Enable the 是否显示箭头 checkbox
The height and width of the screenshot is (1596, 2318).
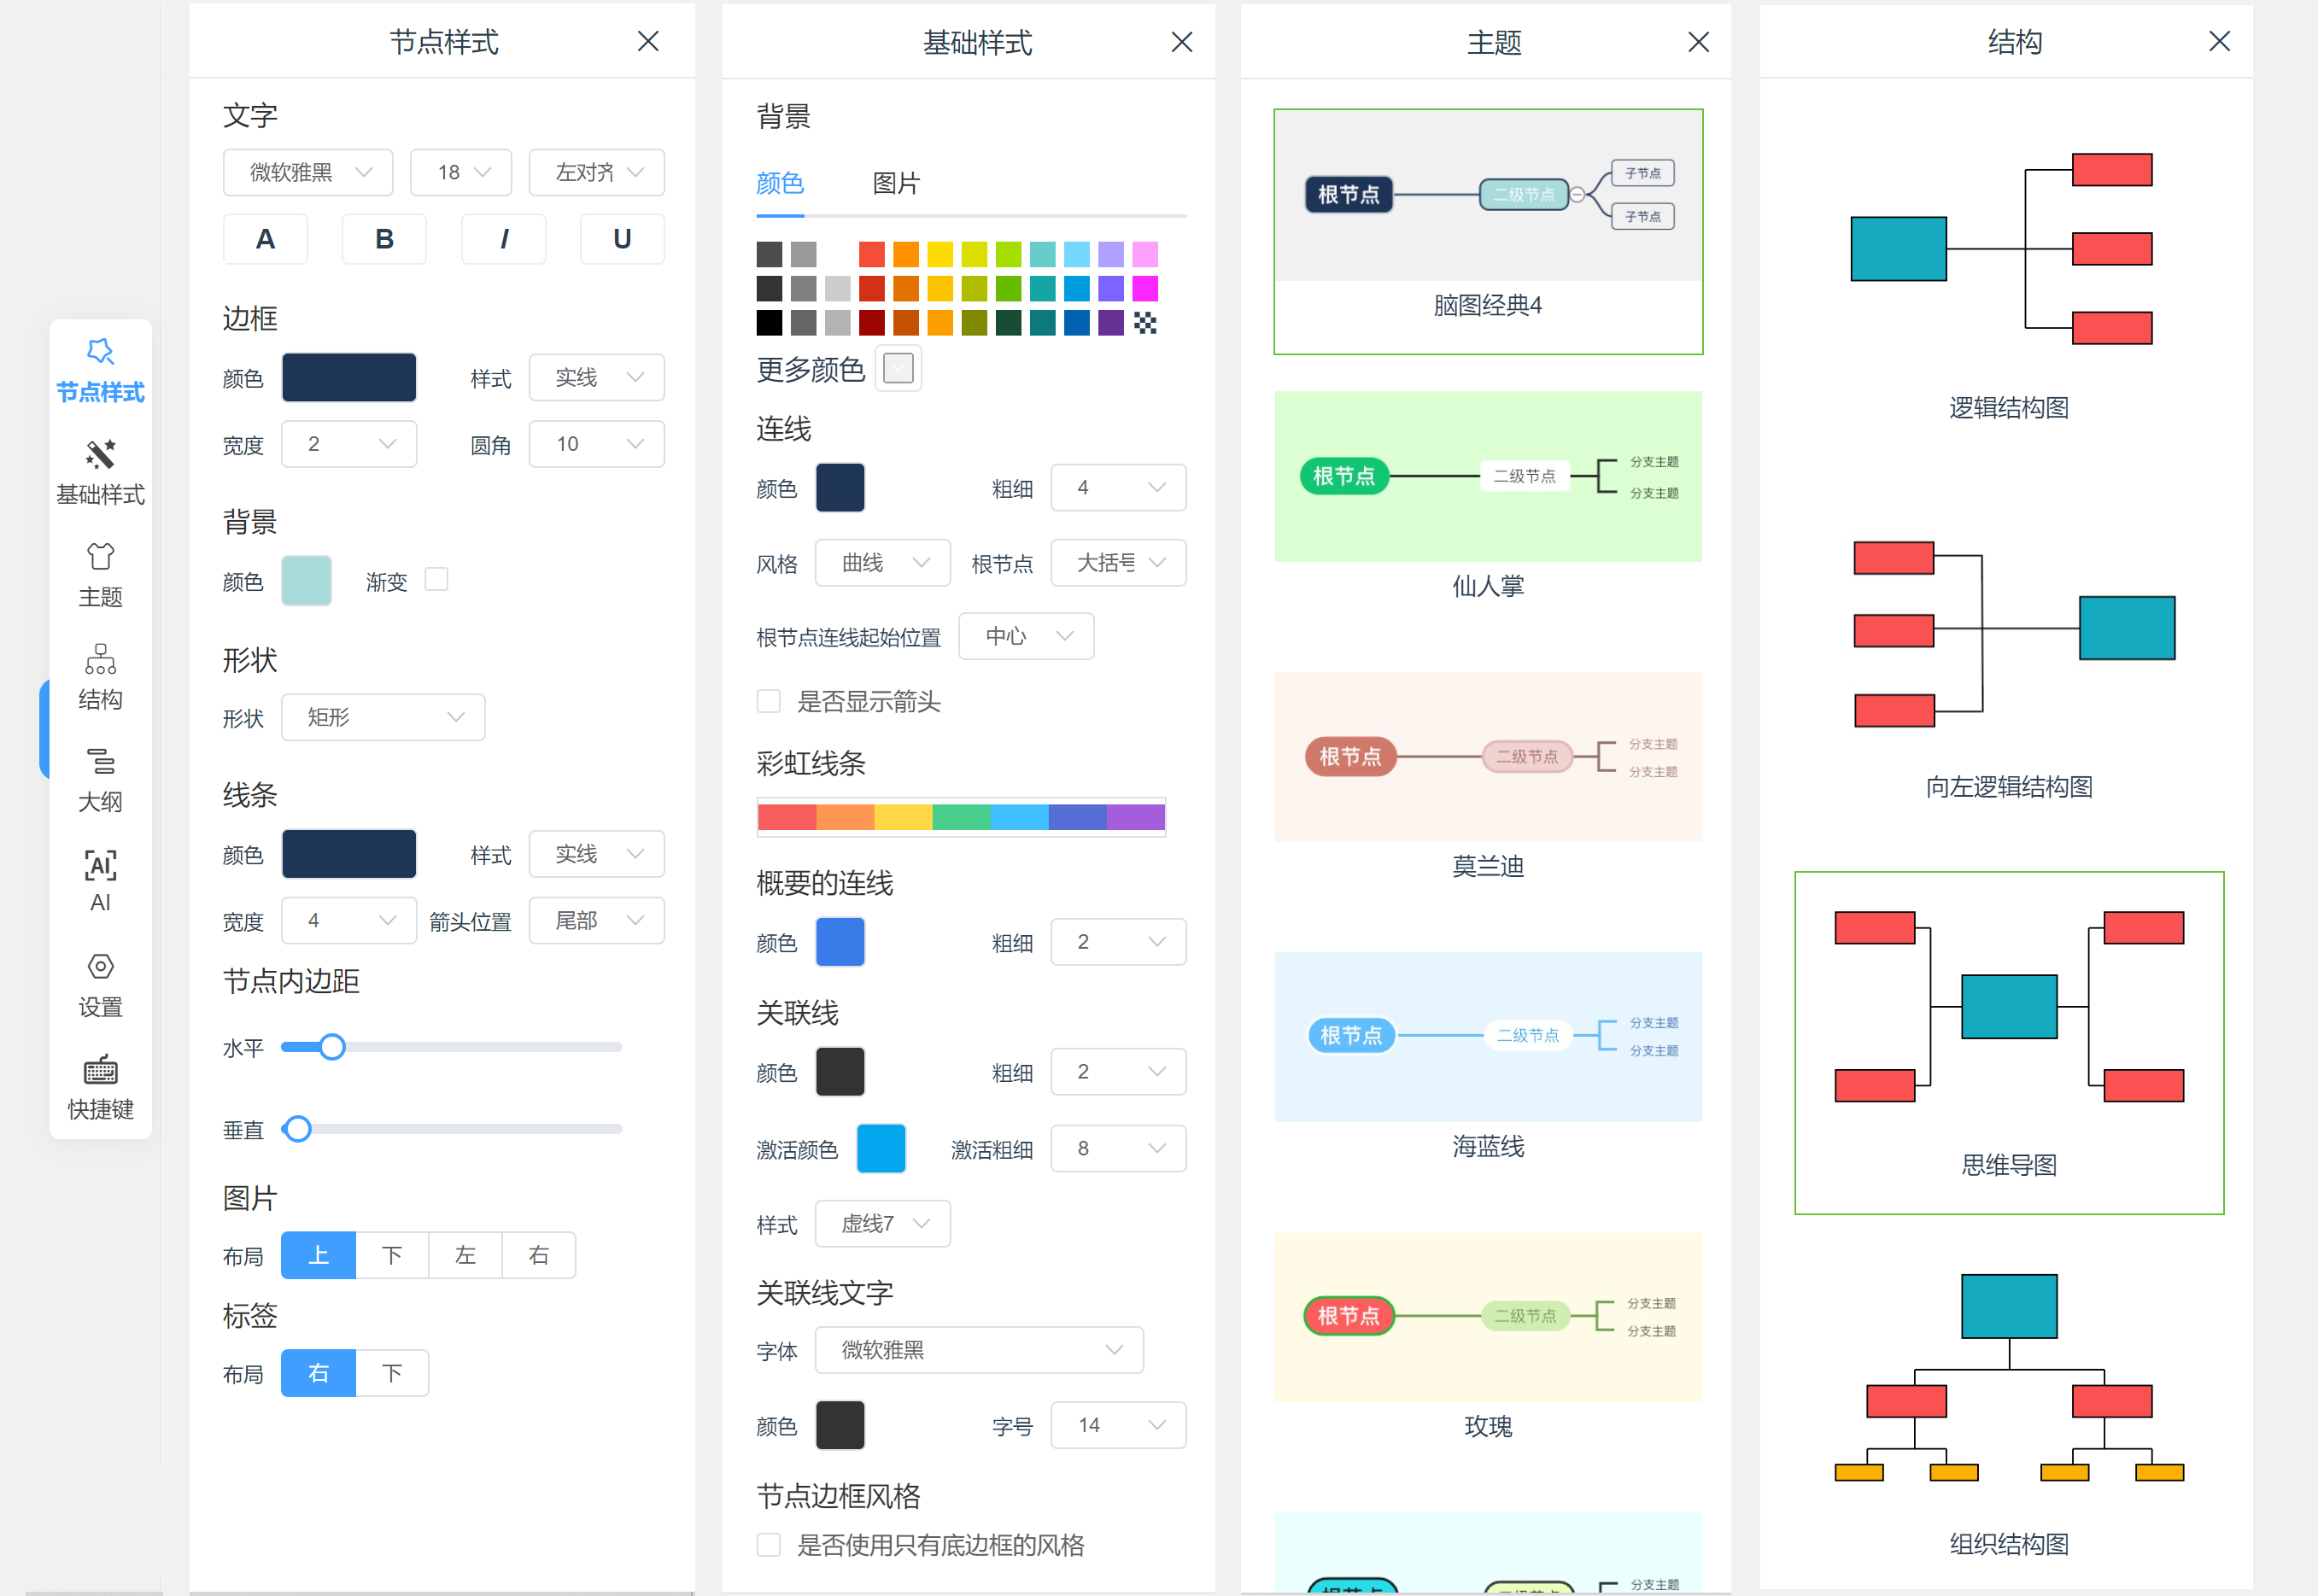pos(768,702)
